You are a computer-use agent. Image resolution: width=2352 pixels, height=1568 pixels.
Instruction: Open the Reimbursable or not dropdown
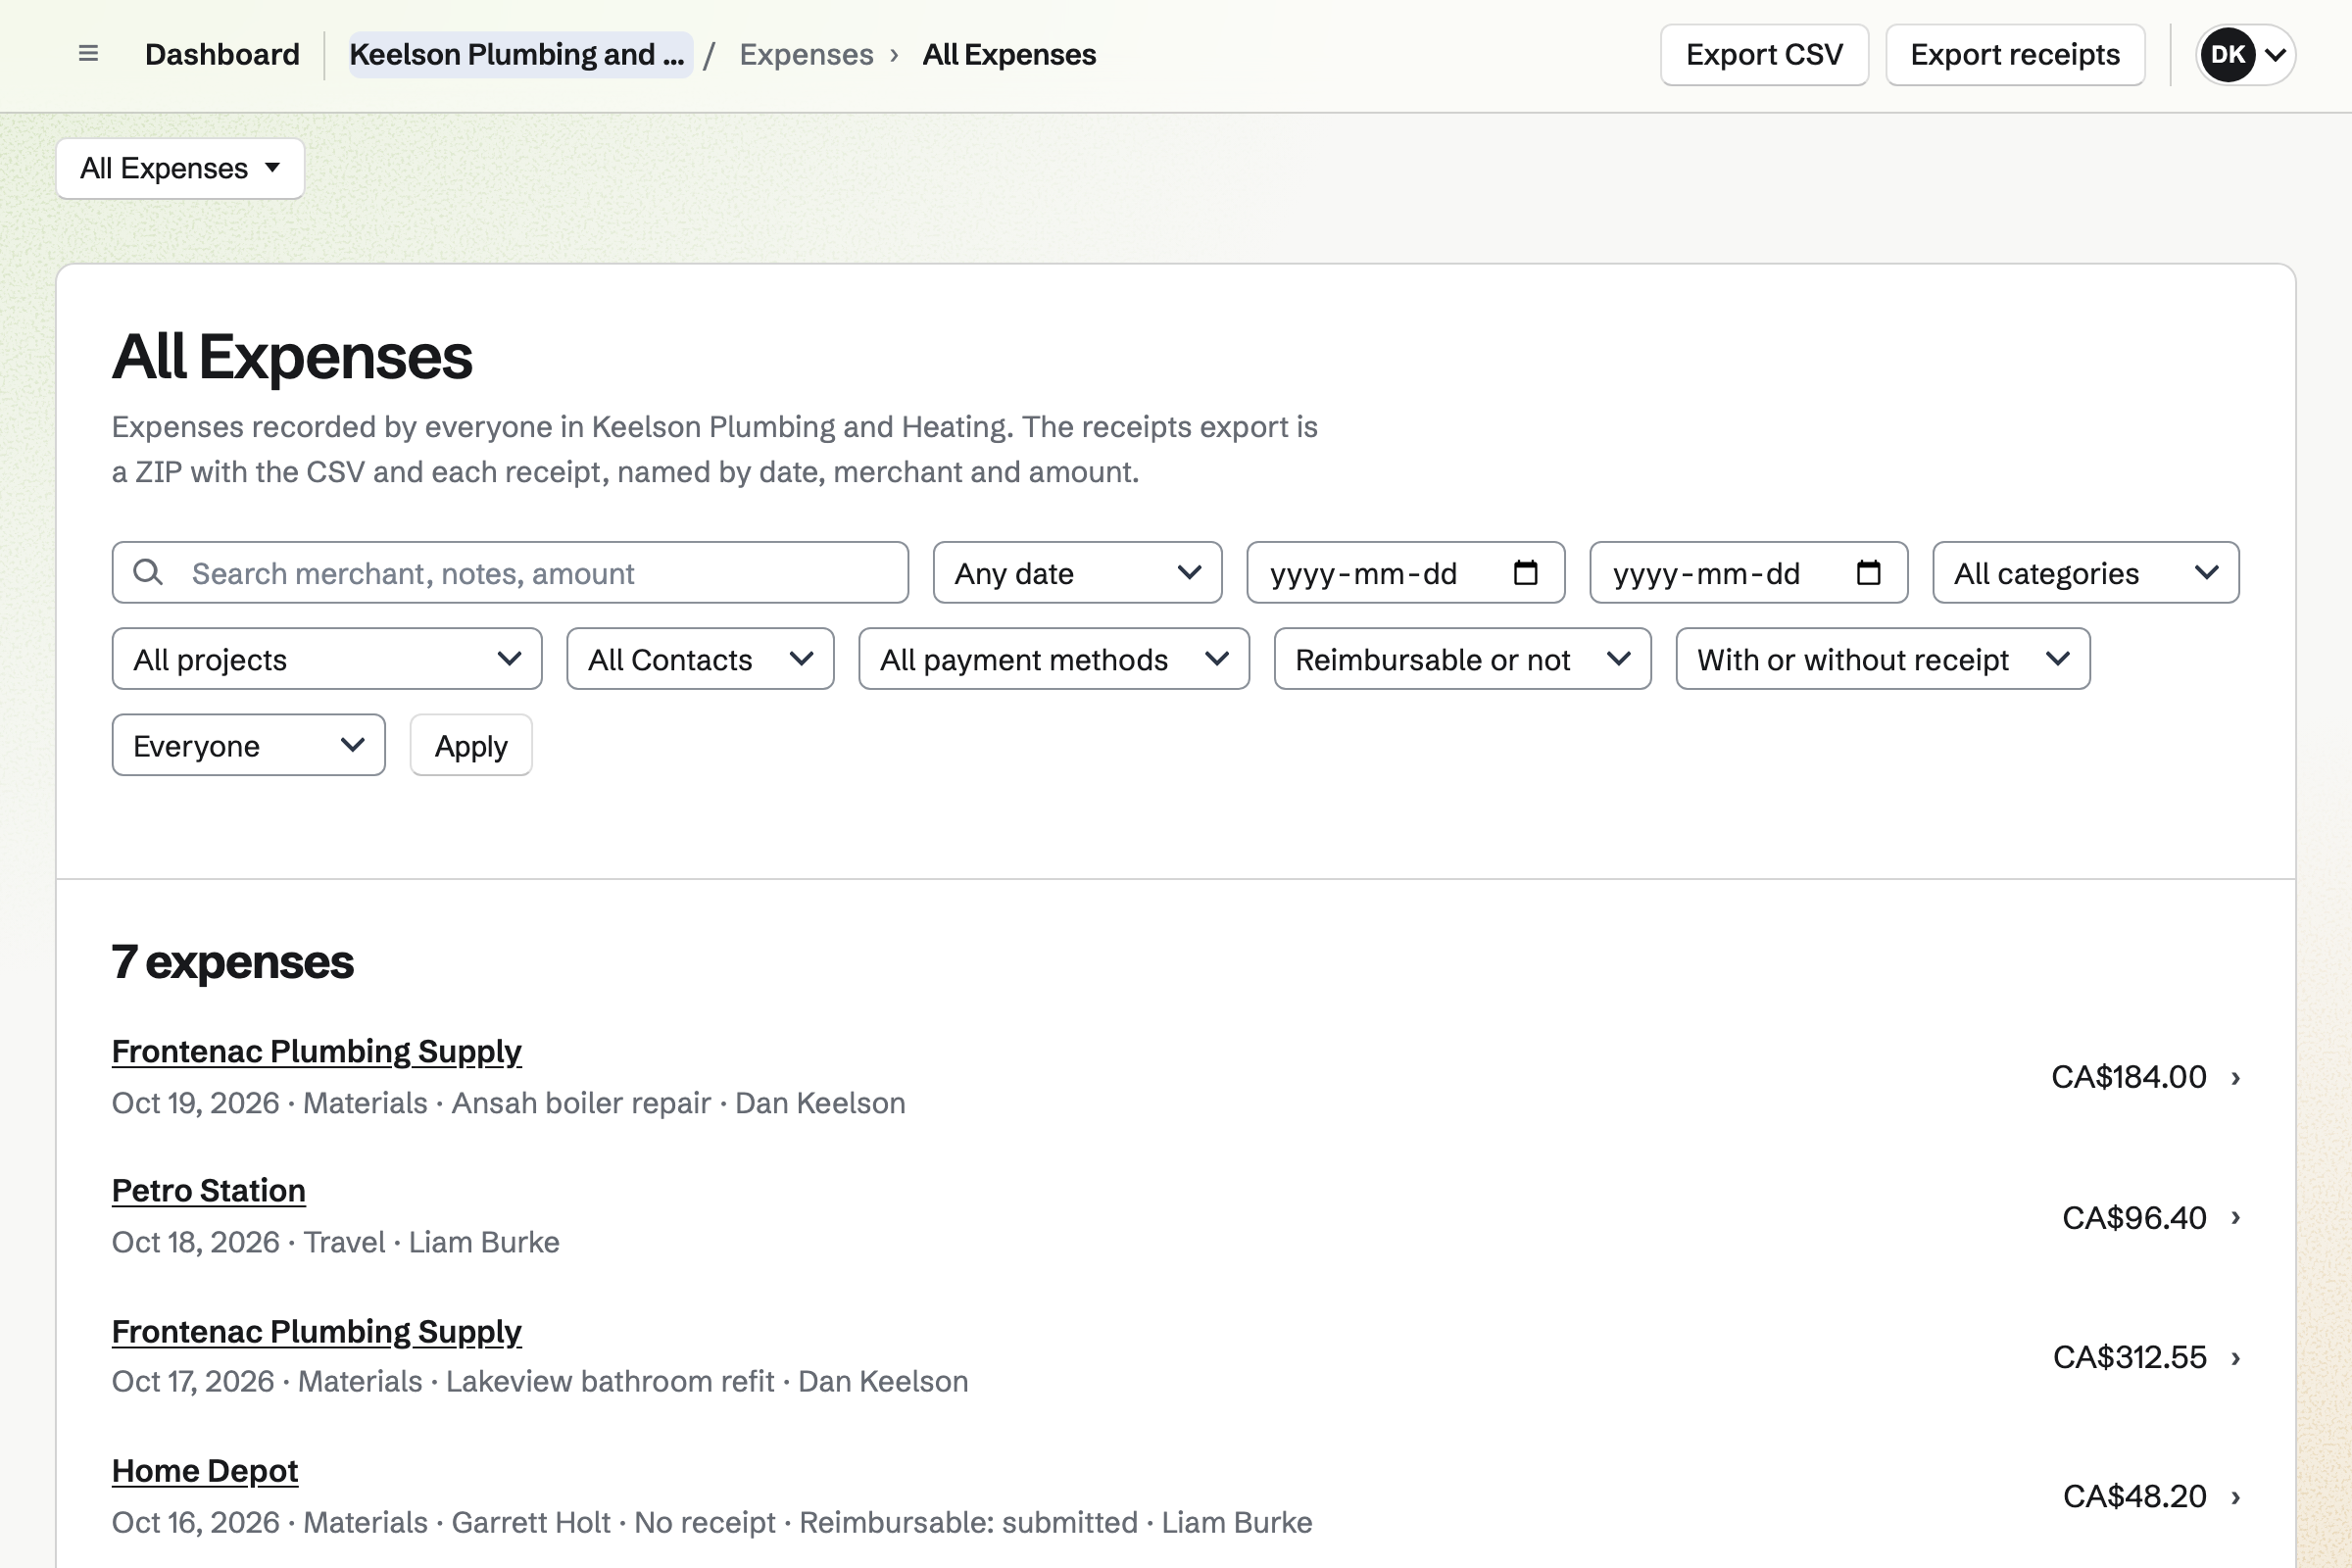1462,659
